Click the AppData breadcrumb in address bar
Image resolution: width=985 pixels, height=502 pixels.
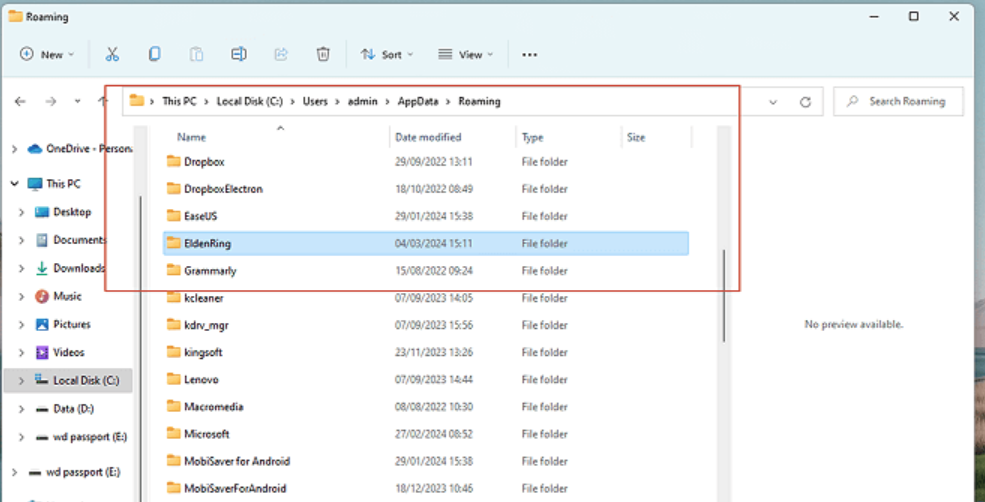(417, 101)
